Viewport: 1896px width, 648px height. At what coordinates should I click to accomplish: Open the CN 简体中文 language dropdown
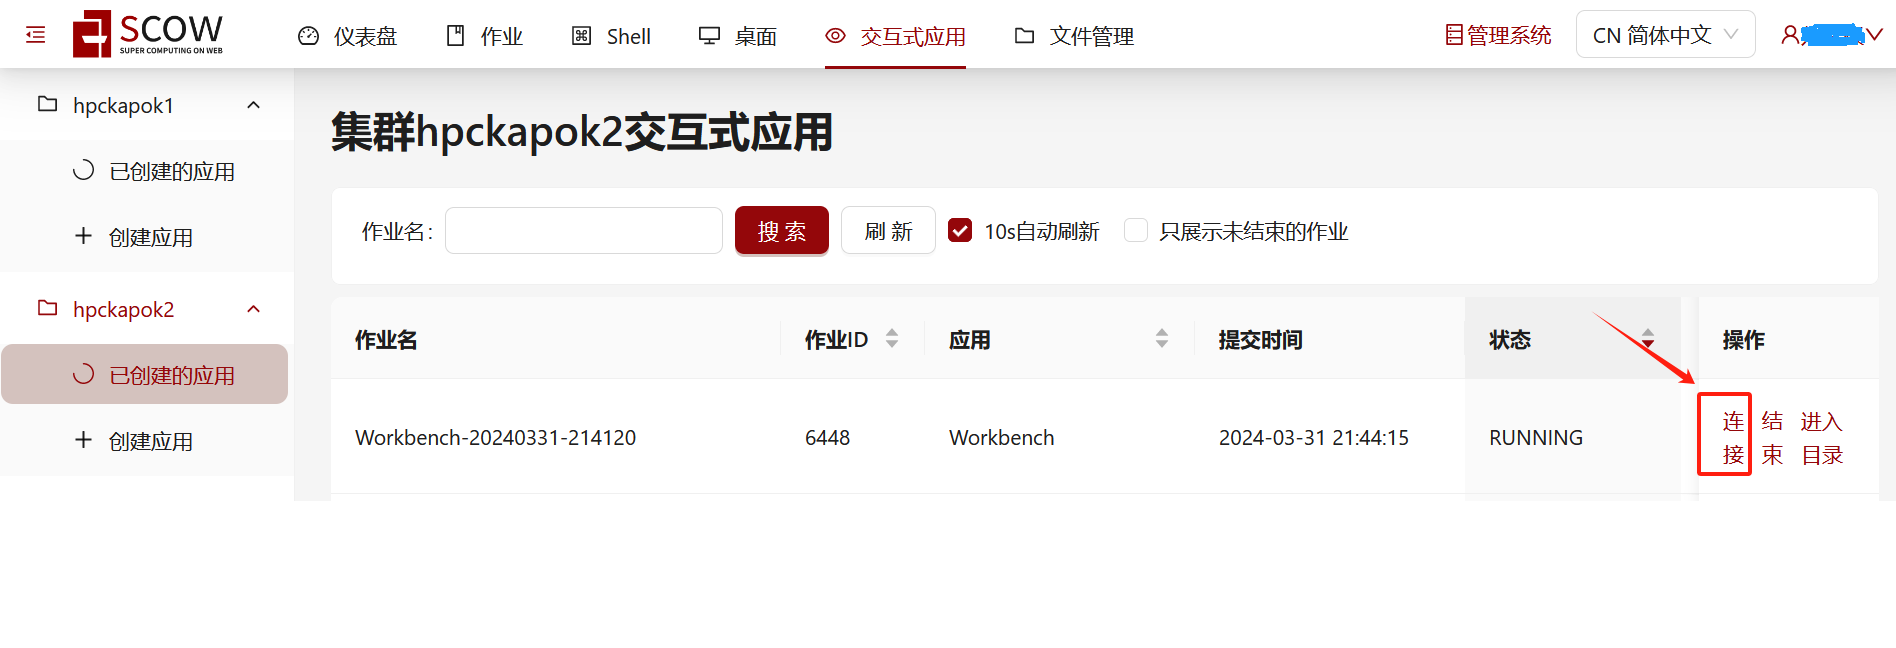(1665, 35)
